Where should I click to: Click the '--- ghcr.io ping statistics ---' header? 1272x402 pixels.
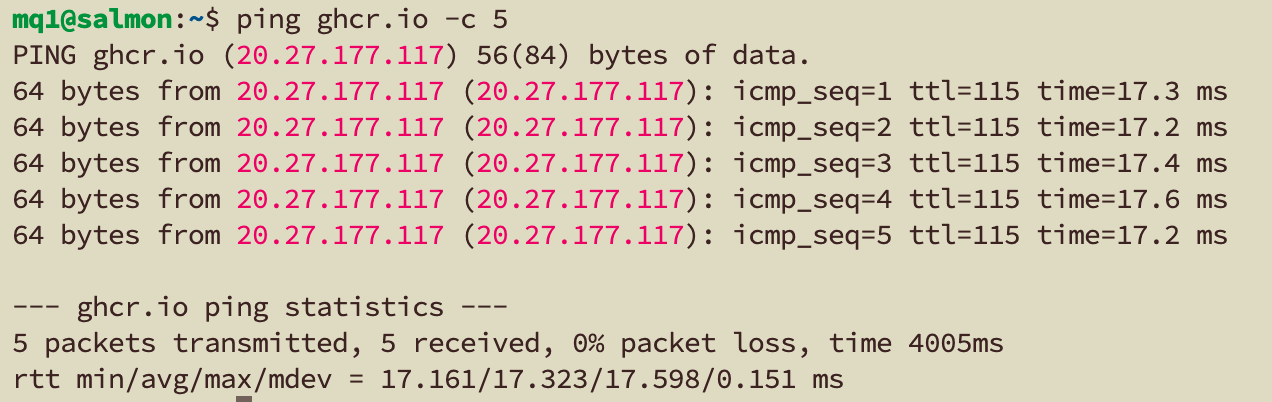click(x=260, y=307)
